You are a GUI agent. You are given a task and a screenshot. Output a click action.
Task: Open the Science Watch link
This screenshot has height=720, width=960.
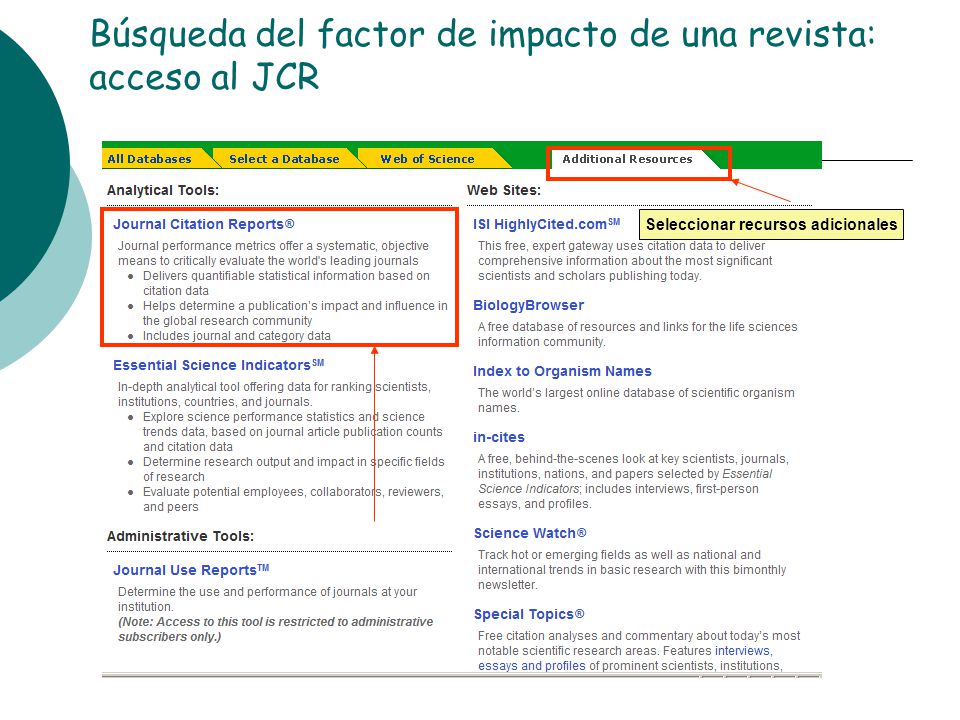(x=530, y=533)
